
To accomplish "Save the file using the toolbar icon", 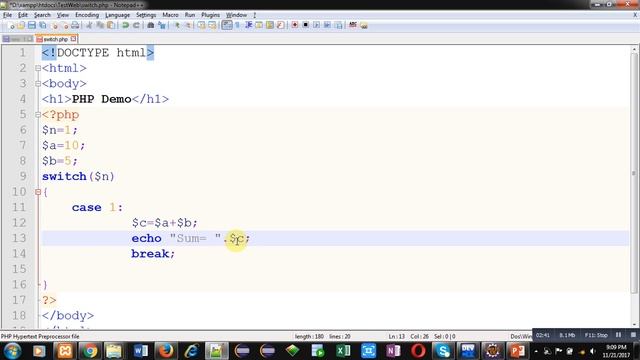I will 32,25.
